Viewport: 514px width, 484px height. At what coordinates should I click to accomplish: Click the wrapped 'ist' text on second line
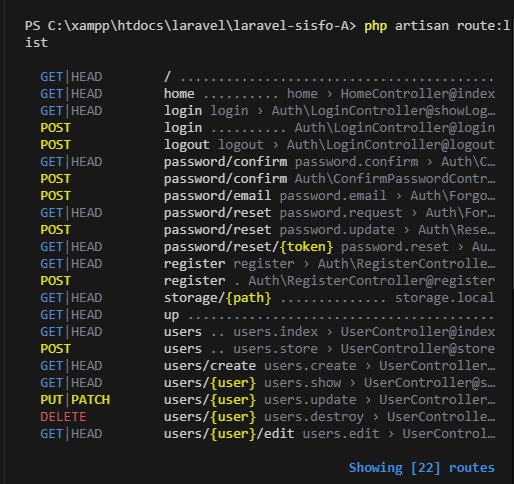point(36,43)
